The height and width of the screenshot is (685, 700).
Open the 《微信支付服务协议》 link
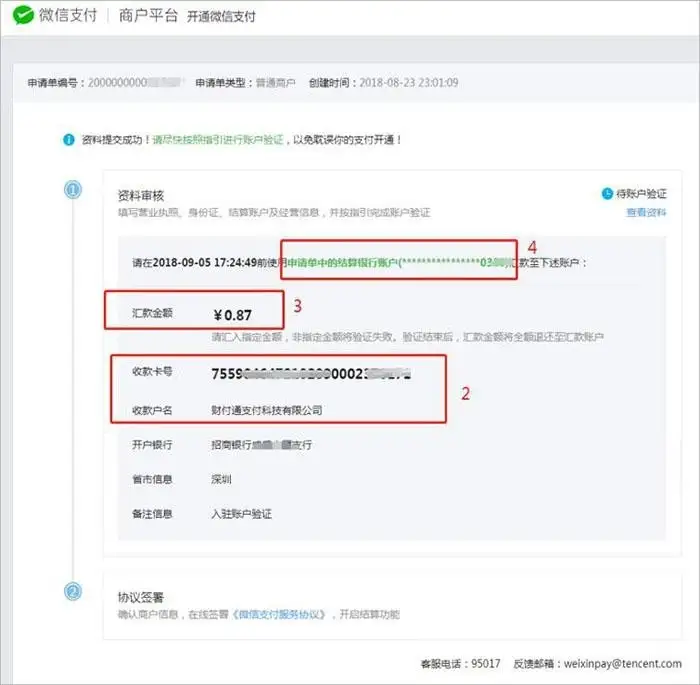[279, 614]
